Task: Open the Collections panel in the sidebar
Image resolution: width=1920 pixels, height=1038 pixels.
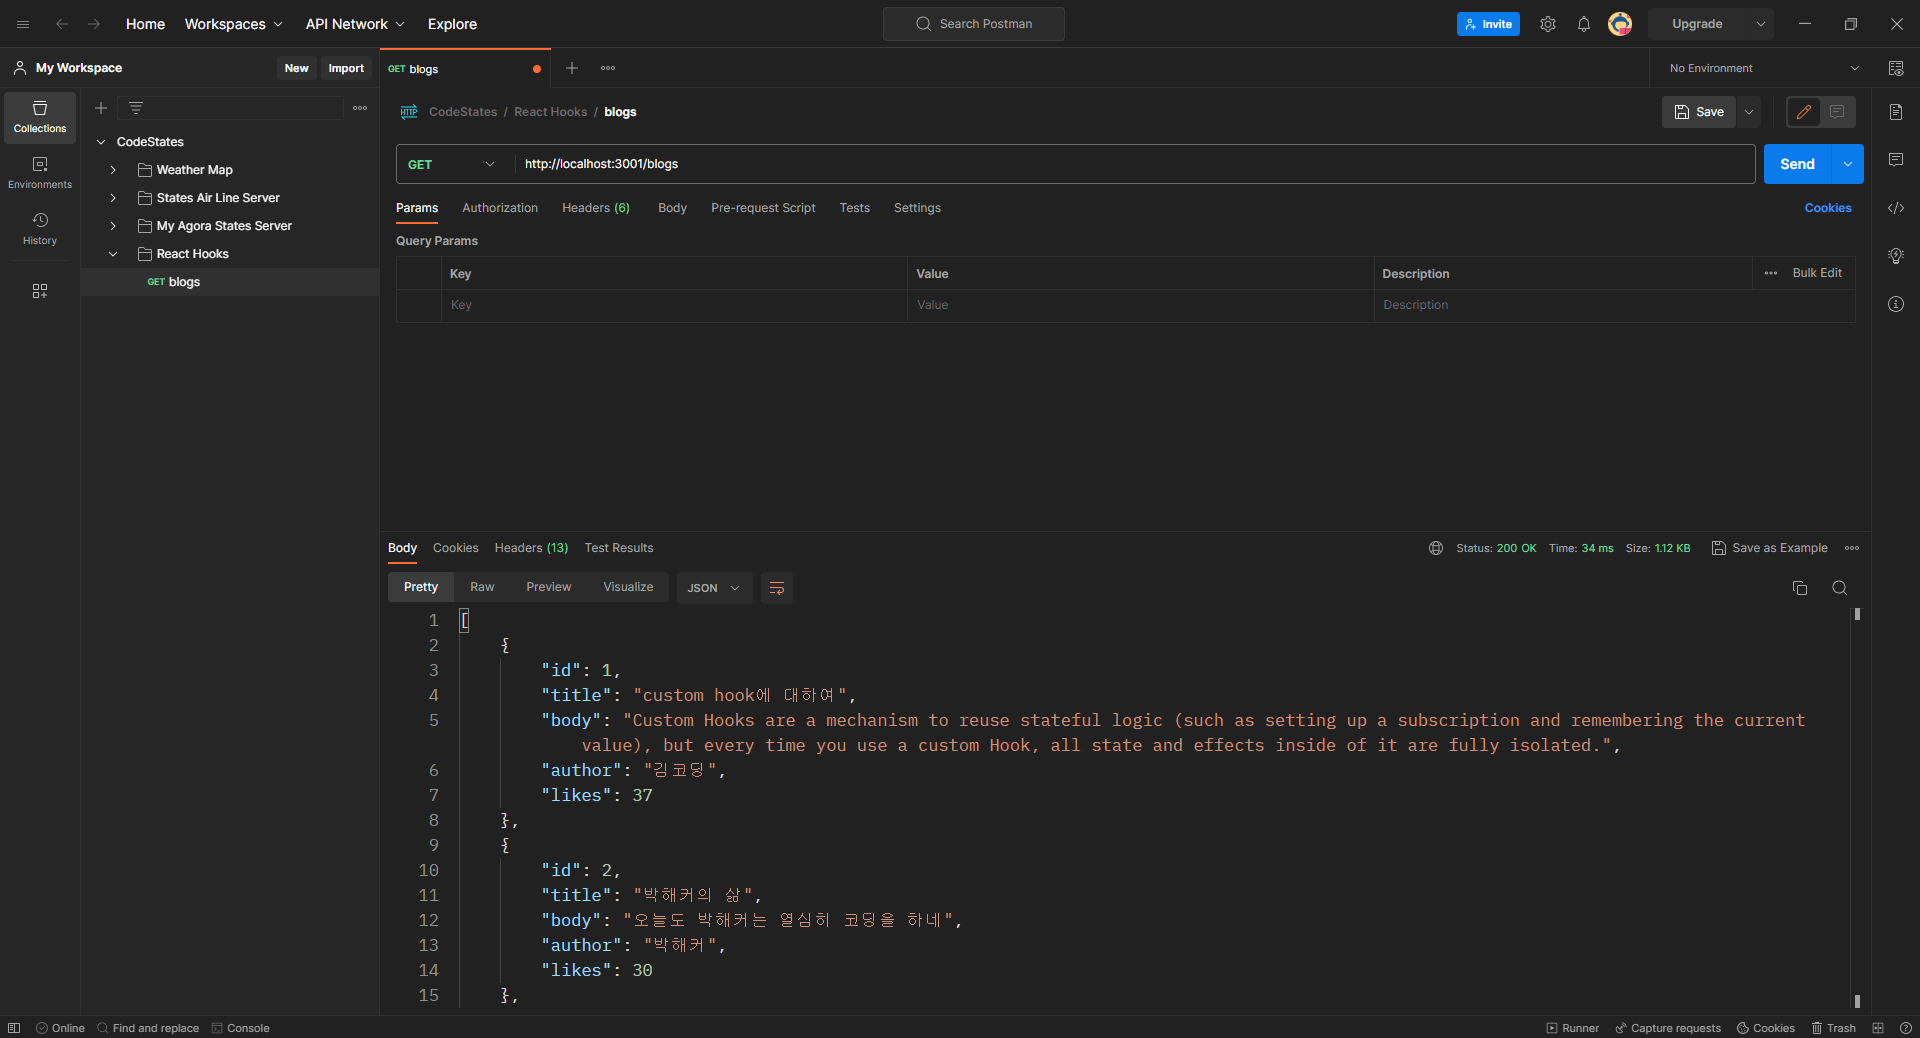Action: click(39, 117)
